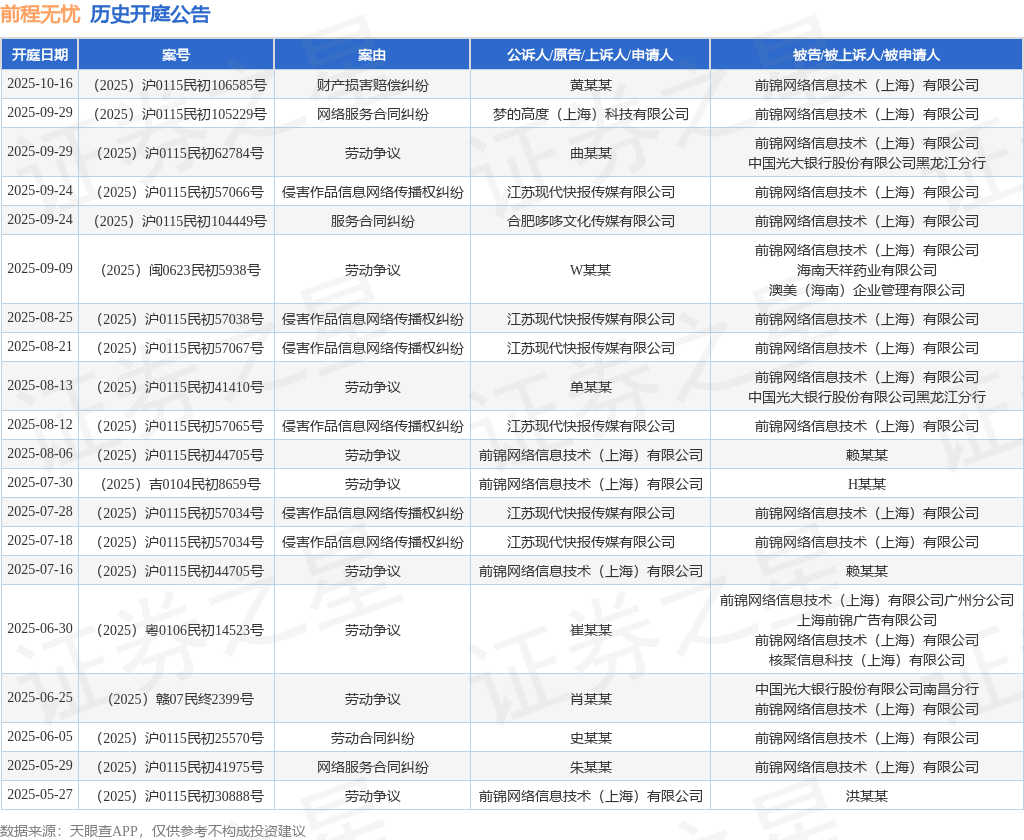Viewport: 1024px width, 840px height.
Task: Select case number 吉0104民初8659号
Action: coord(180,484)
